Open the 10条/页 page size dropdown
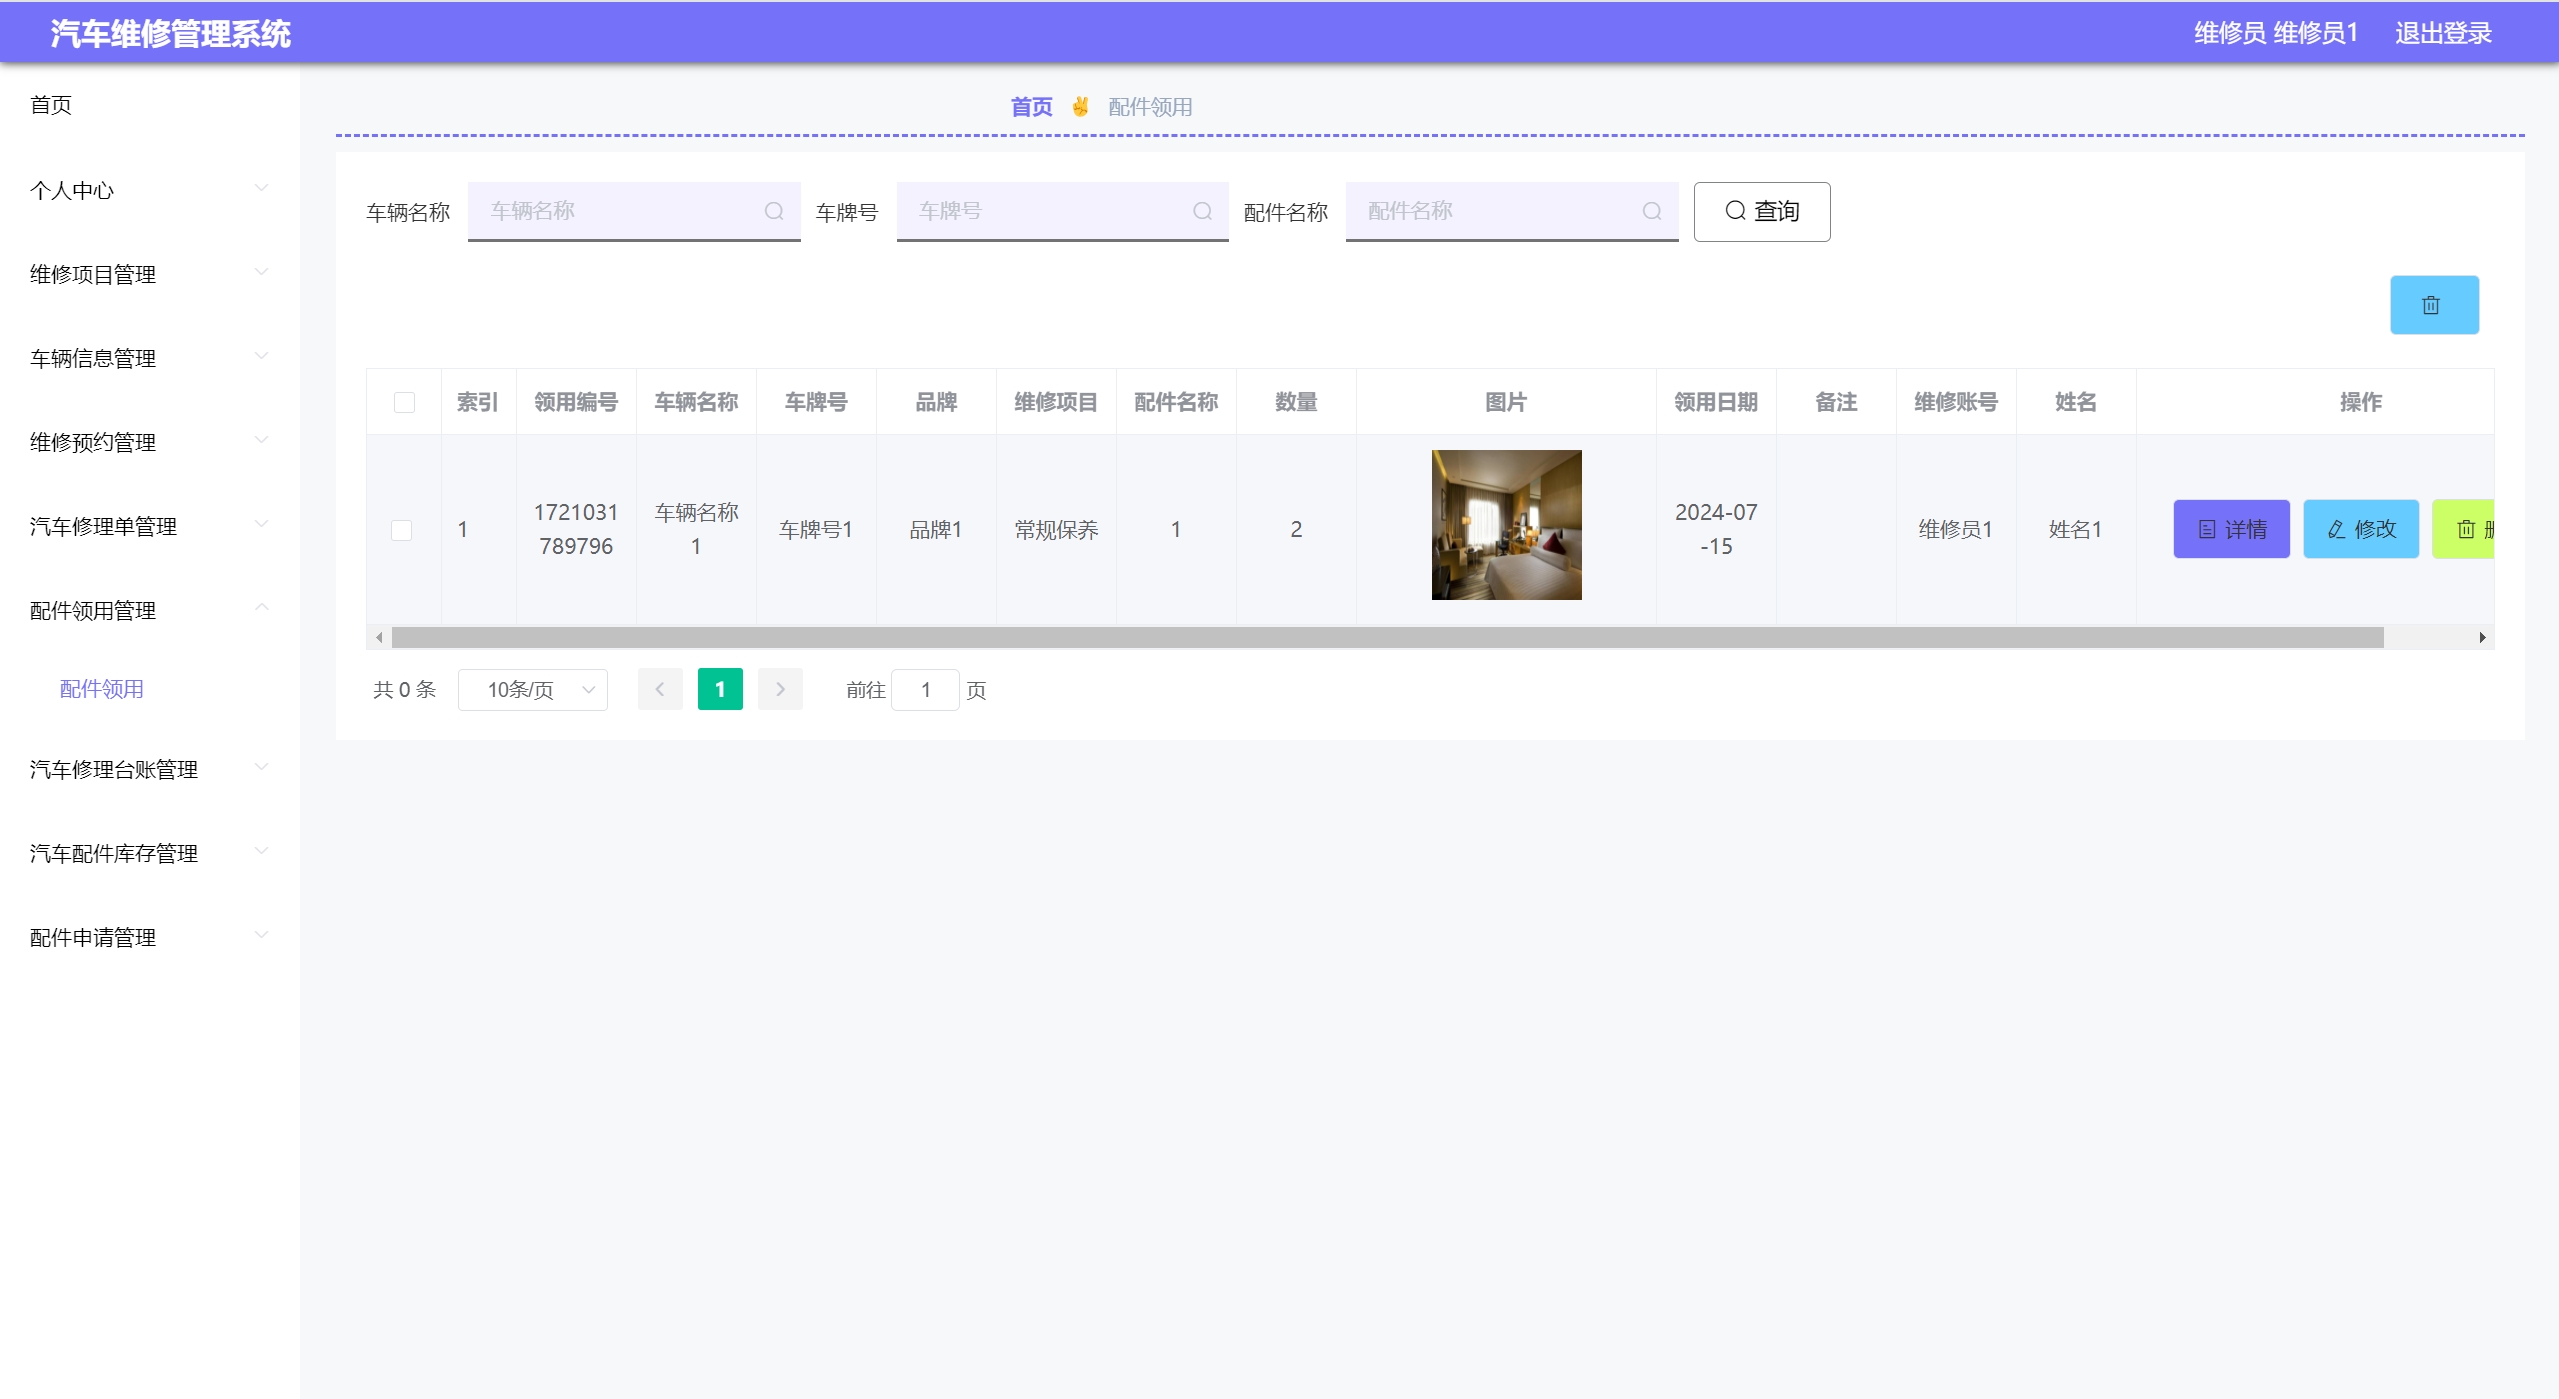The image size is (2559, 1399). click(x=532, y=690)
